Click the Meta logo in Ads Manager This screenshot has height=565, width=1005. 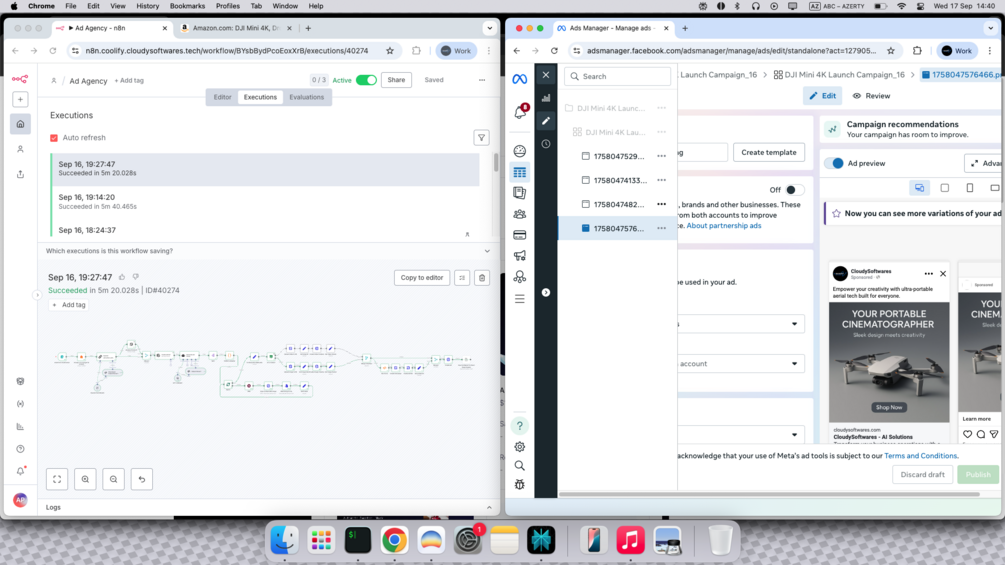tap(520, 79)
